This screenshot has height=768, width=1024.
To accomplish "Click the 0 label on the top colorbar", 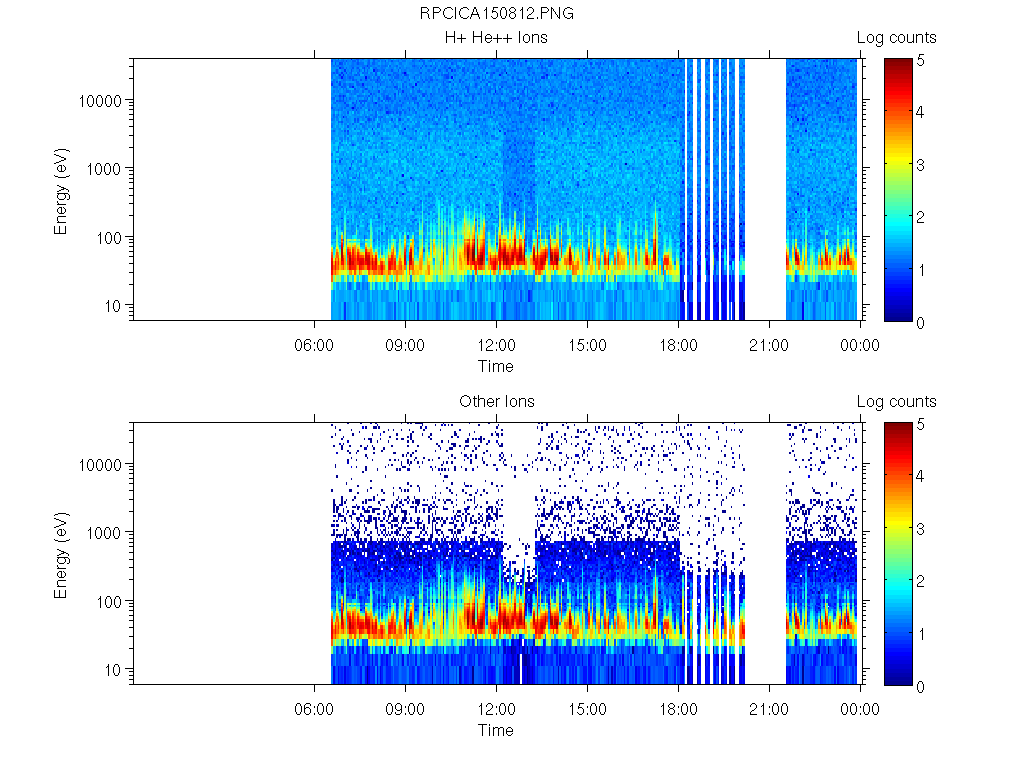I will 920,323.
